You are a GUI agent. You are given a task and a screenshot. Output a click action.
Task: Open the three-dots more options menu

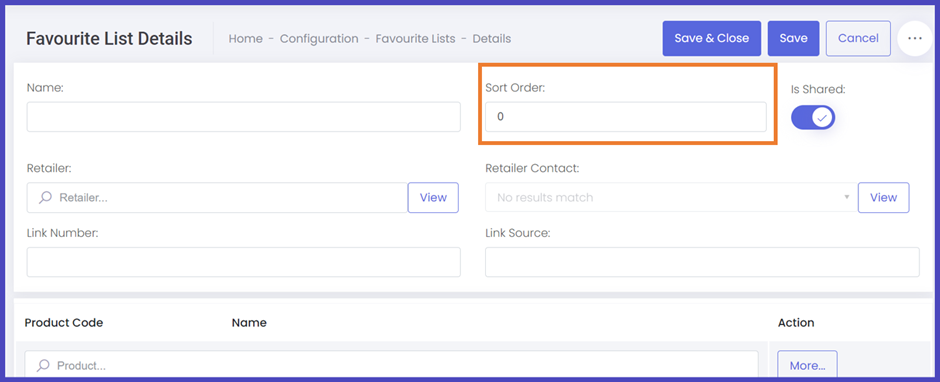click(914, 38)
